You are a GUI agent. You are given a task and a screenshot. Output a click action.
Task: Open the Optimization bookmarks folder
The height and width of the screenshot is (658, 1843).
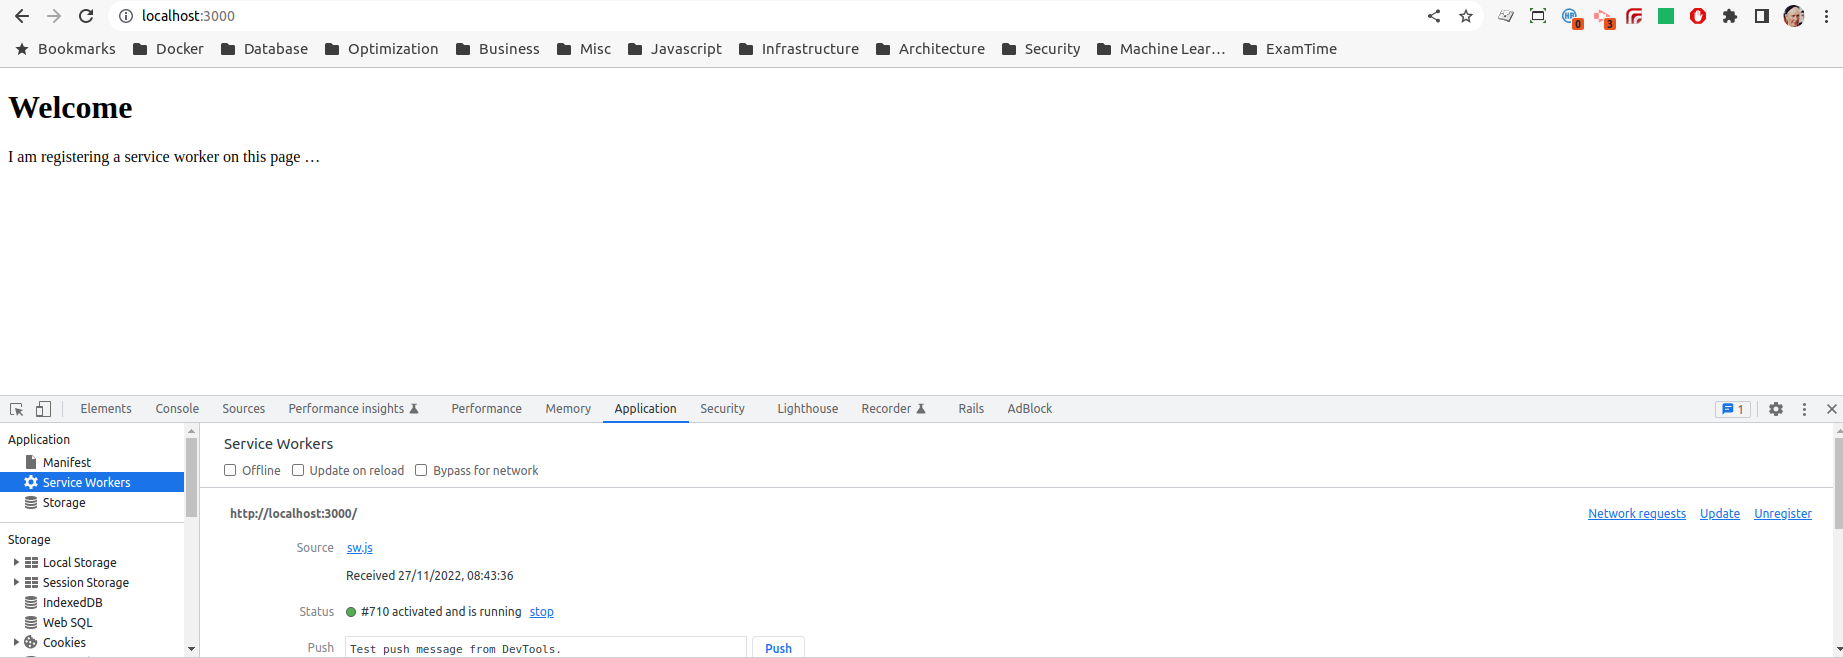[x=382, y=49]
